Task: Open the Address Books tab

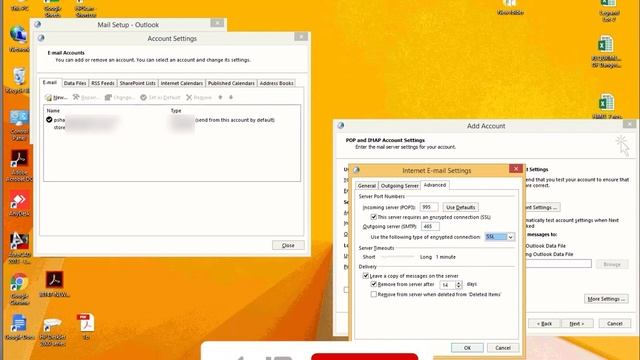Action: coord(276,83)
